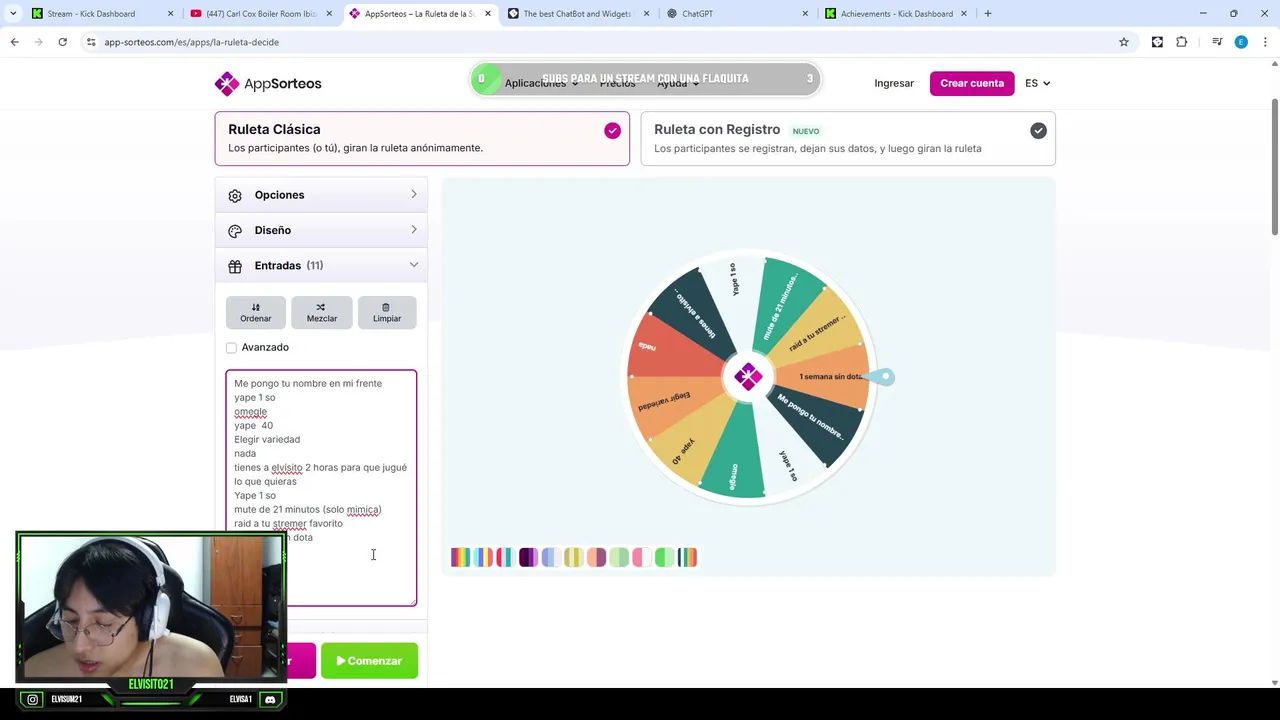Expand the Diseño section

(x=321, y=230)
